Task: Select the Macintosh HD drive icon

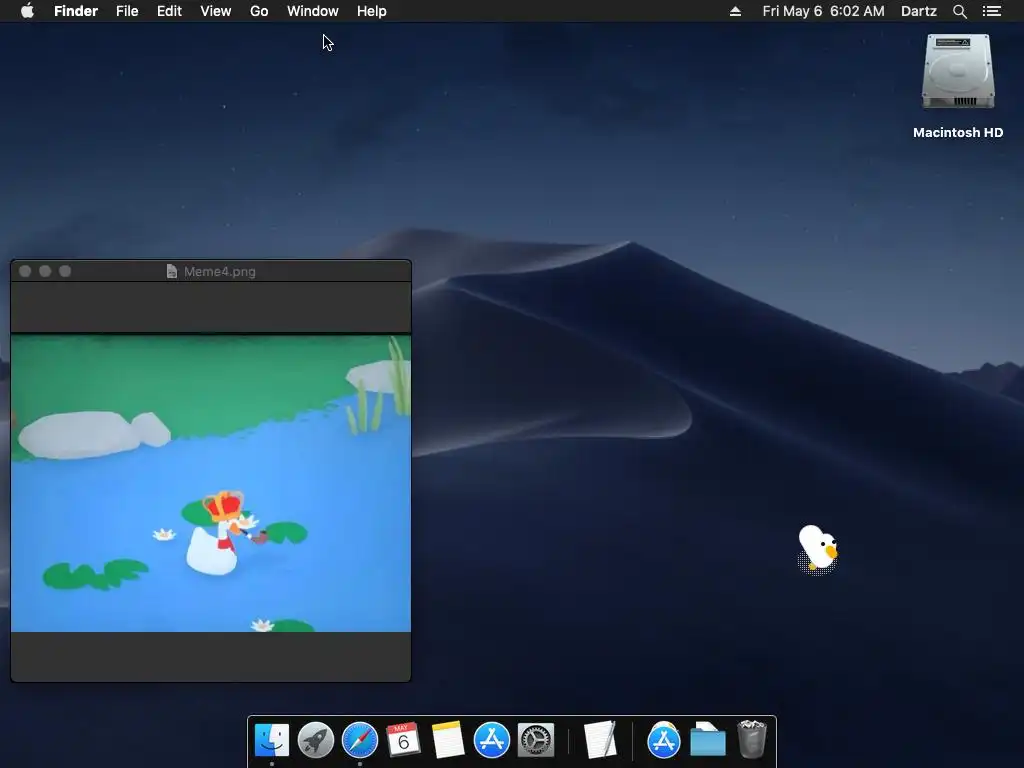Action: (958, 72)
